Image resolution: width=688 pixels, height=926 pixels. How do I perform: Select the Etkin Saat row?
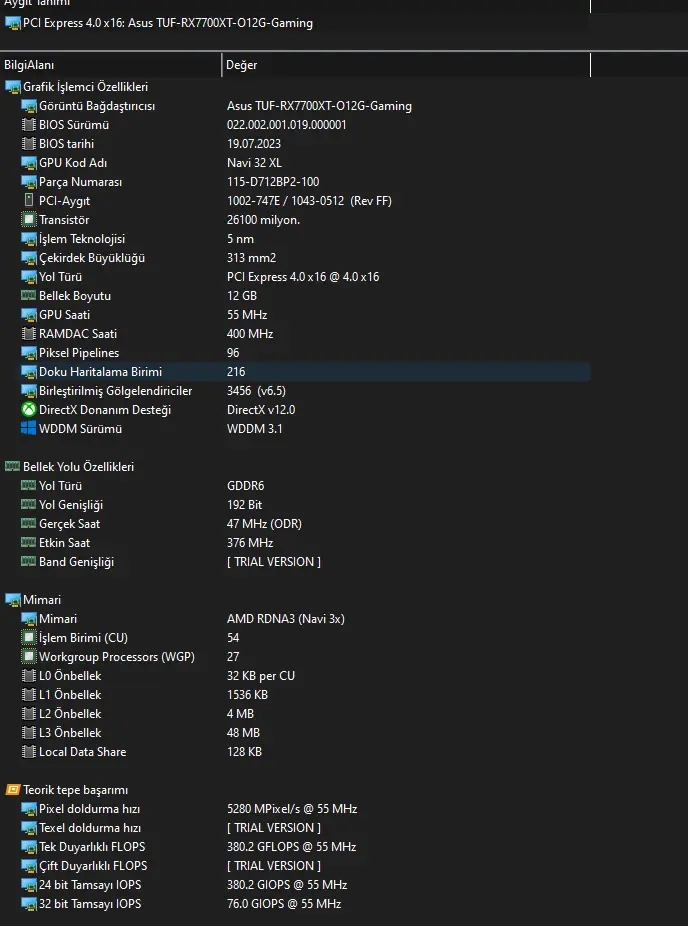(x=295, y=543)
